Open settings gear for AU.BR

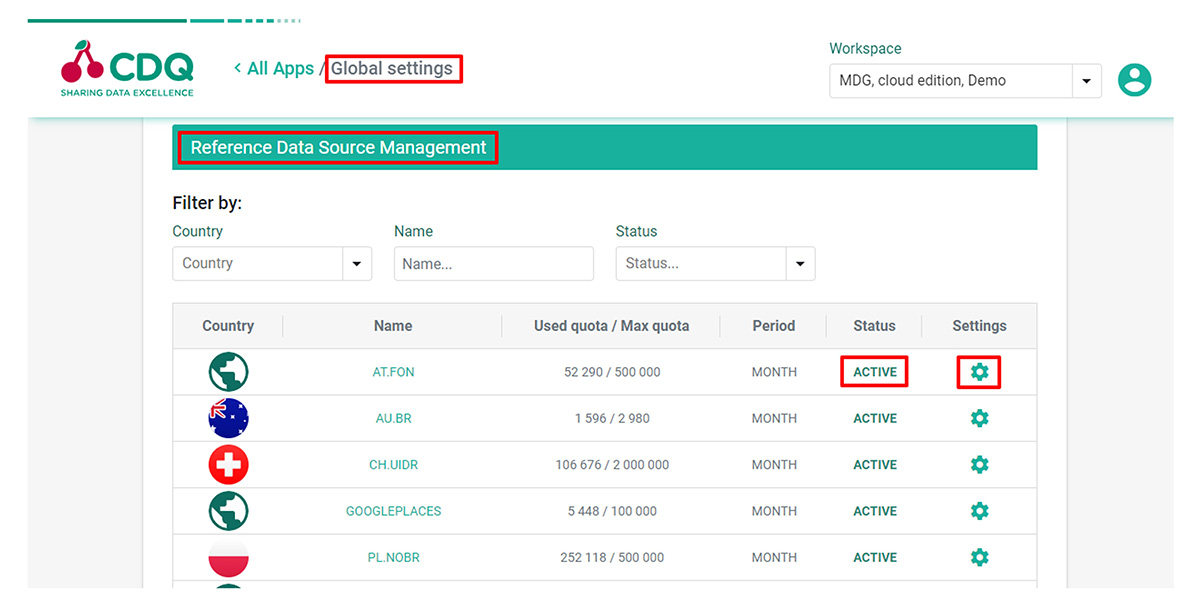click(979, 418)
